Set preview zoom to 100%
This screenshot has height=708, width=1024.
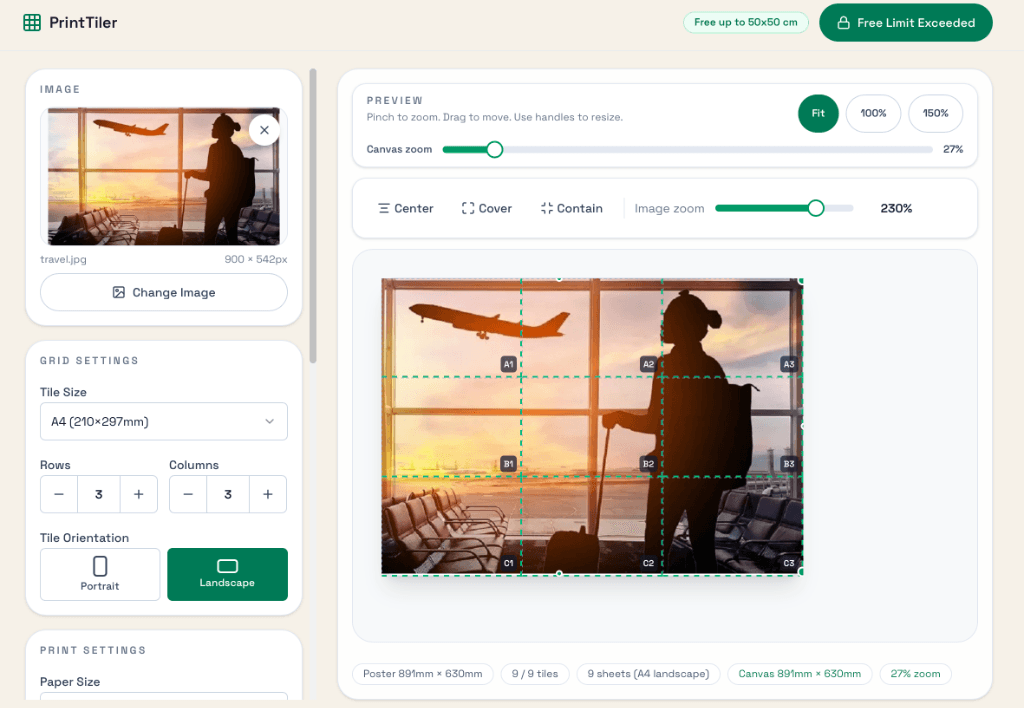pos(873,113)
